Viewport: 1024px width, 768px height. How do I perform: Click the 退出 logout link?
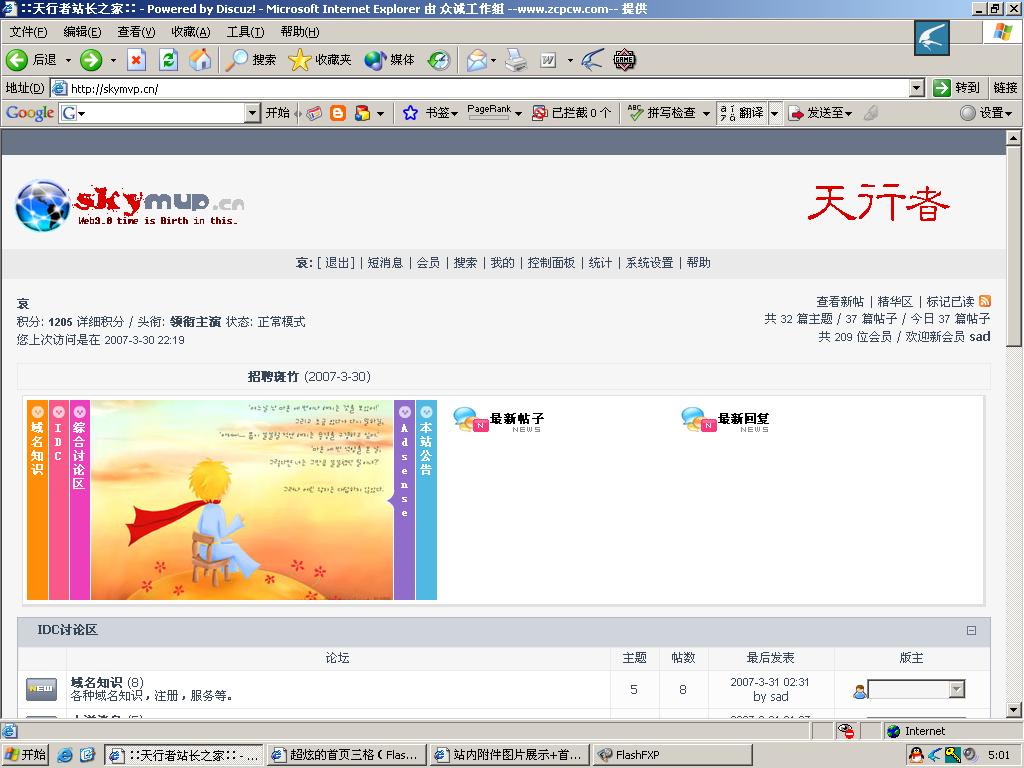(337, 263)
